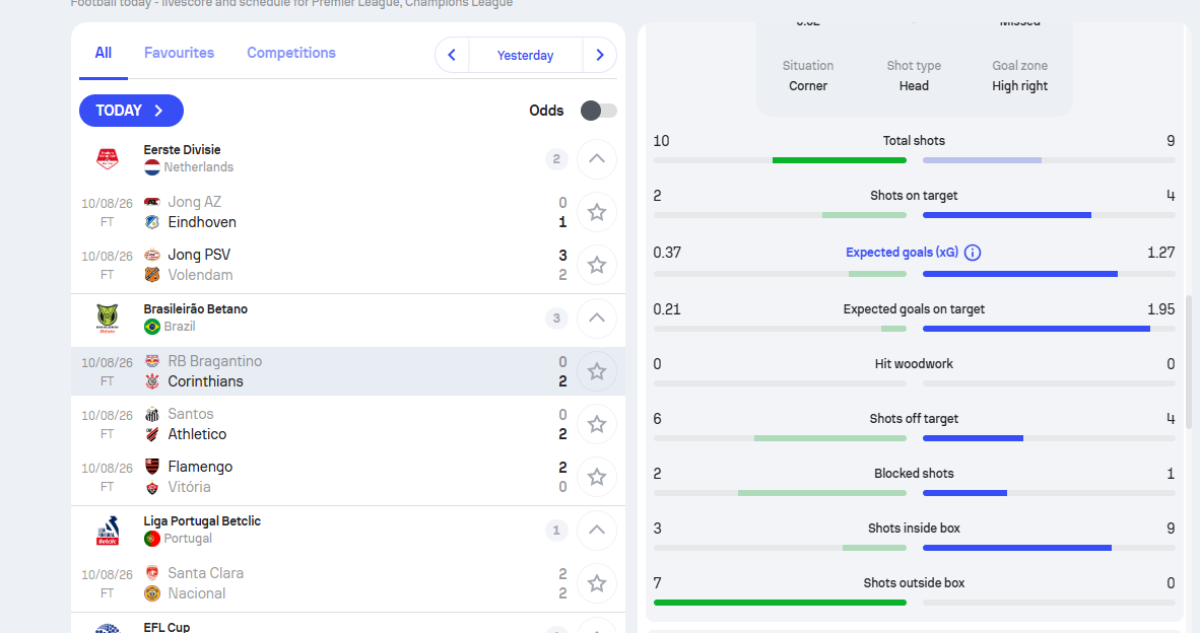The width and height of the screenshot is (1200, 633).
Task: Favourite the Jong AZ vs Eindhoven match
Action: [x=597, y=212]
